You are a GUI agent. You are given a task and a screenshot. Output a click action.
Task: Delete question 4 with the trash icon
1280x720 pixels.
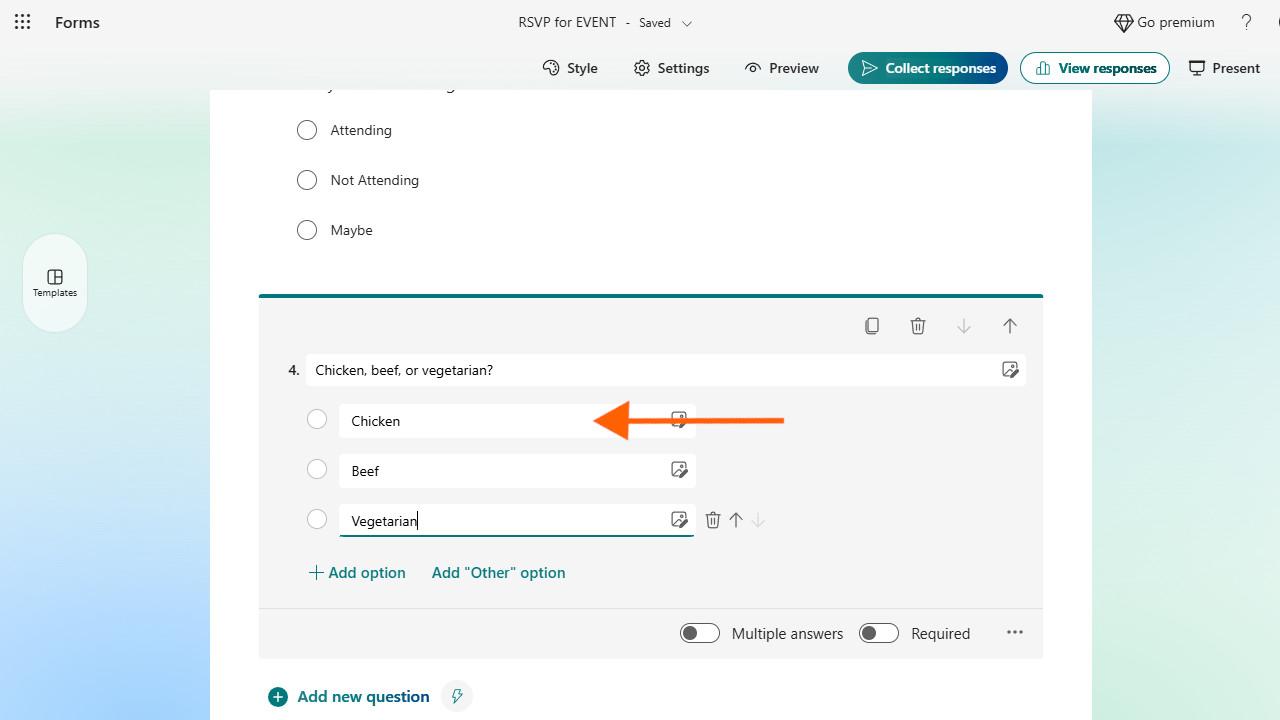tap(918, 326)
